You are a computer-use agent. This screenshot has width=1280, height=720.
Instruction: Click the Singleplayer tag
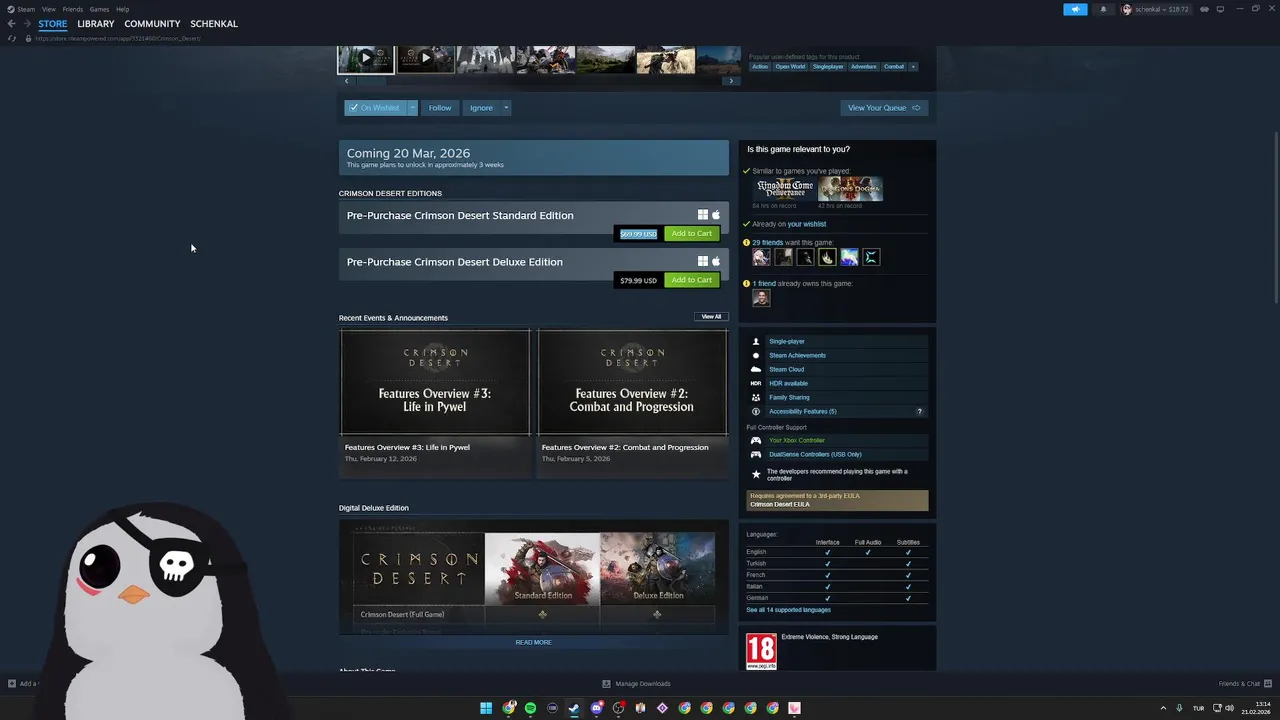coord(828,67)
